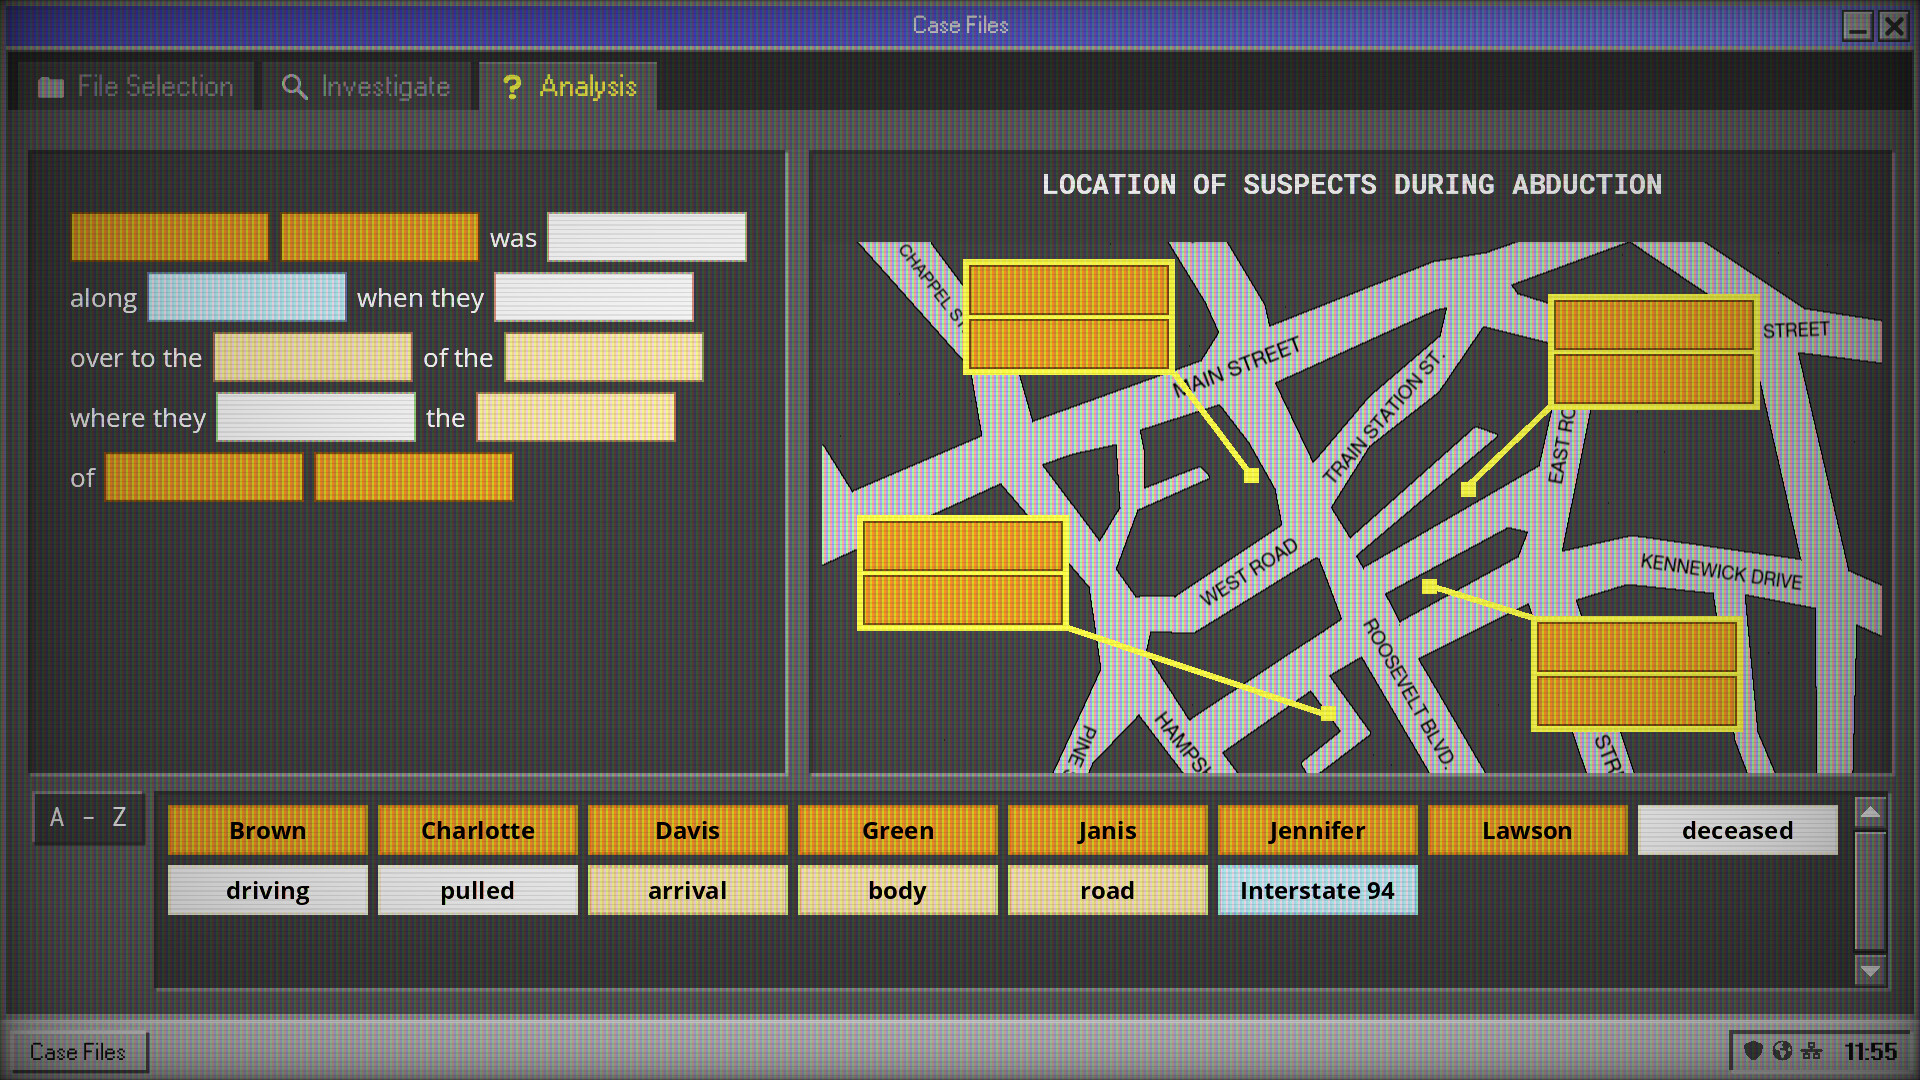Screen dimensions: 1920x1080
Task: Select the "deceased" word tile
Action: (x=1736, y=830)
